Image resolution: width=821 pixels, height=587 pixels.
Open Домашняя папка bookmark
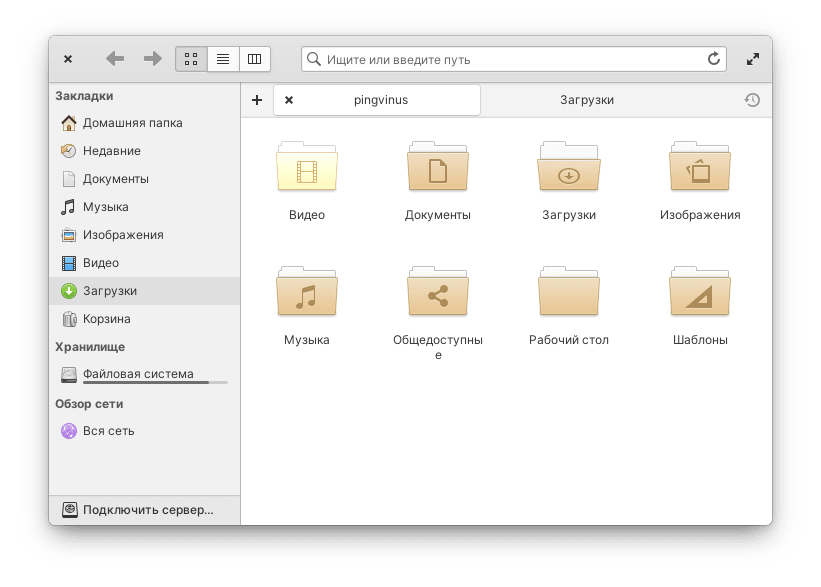(132, 123)
